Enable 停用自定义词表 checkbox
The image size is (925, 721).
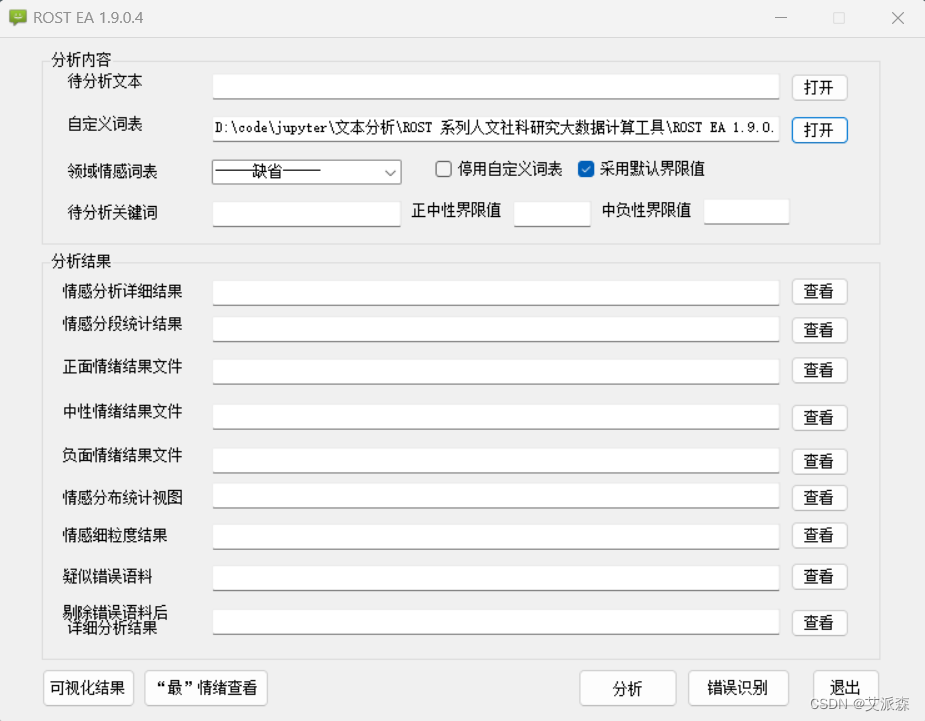(x=444, y=169)
